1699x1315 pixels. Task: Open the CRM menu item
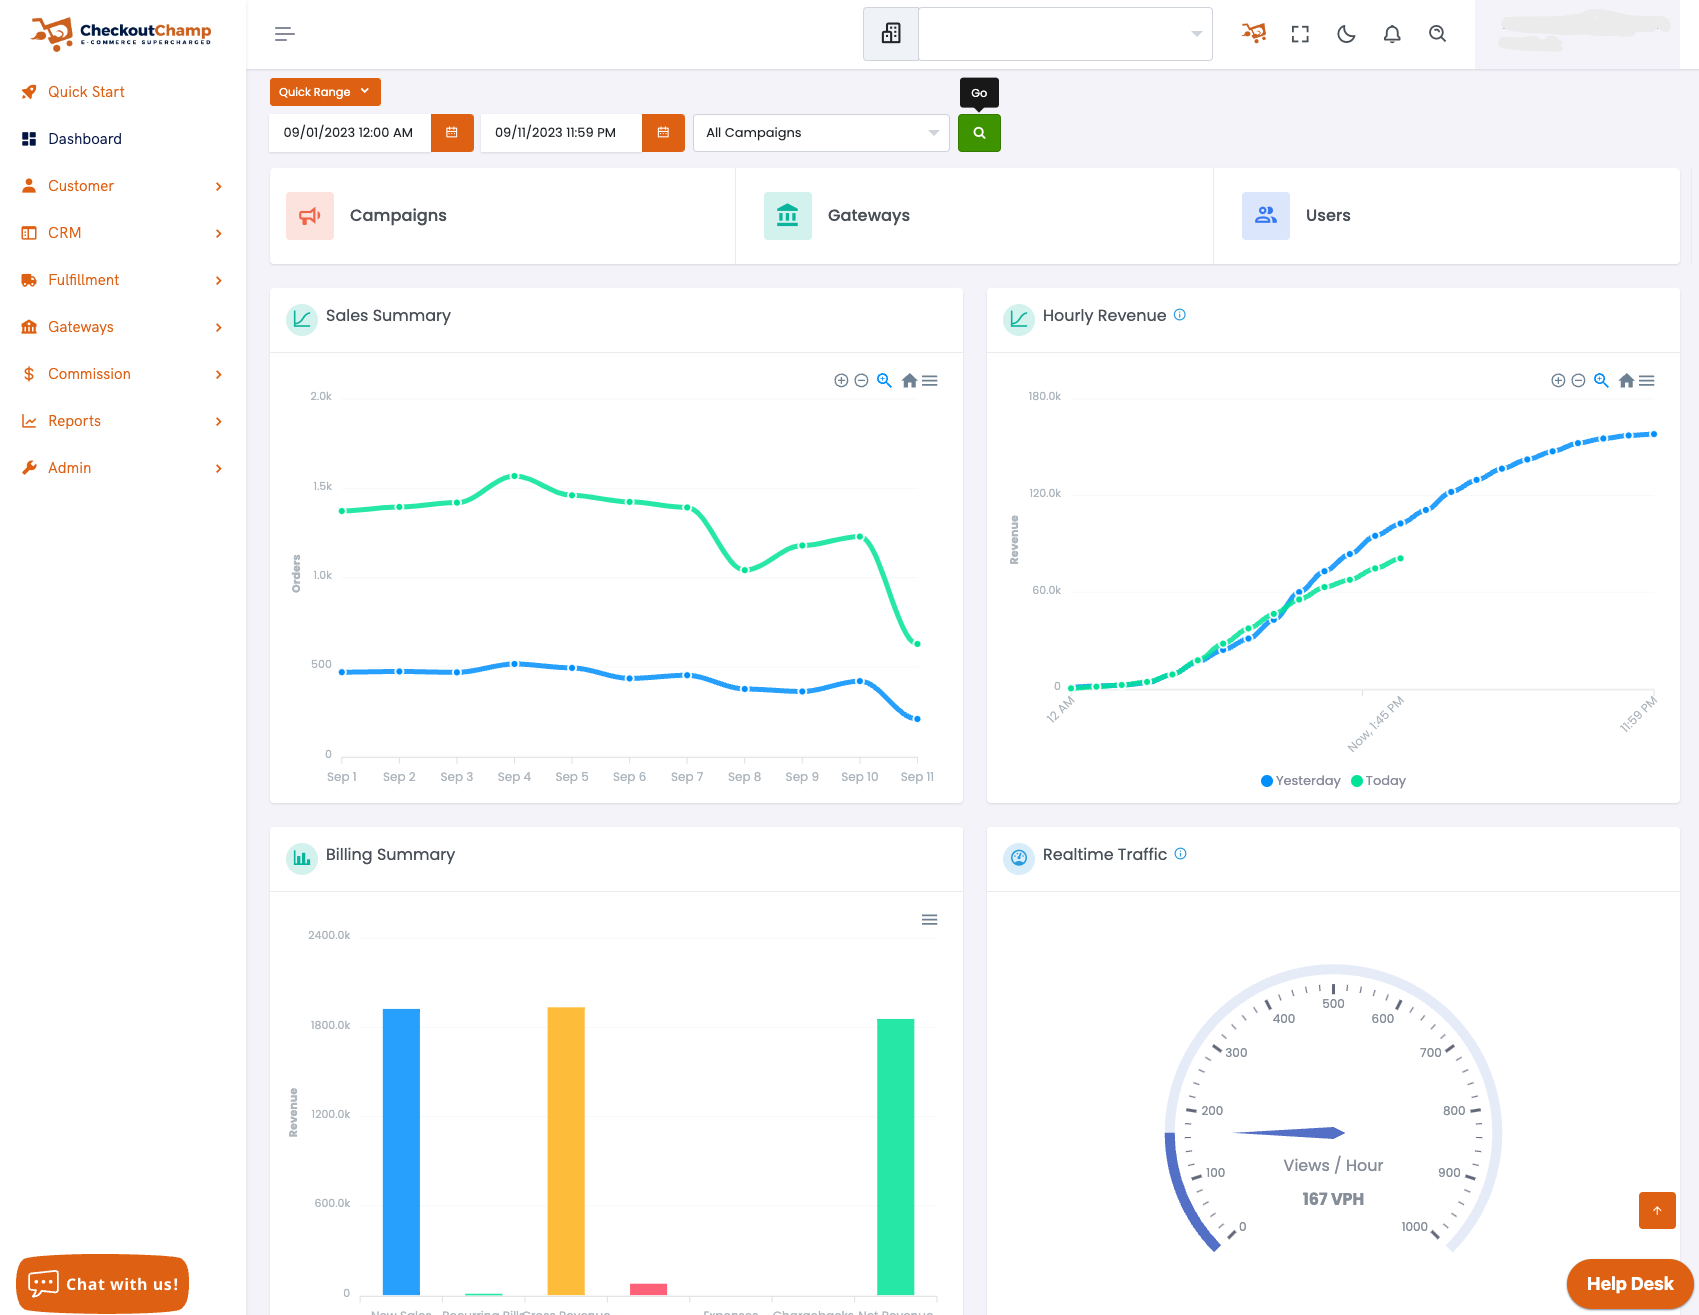64,233
